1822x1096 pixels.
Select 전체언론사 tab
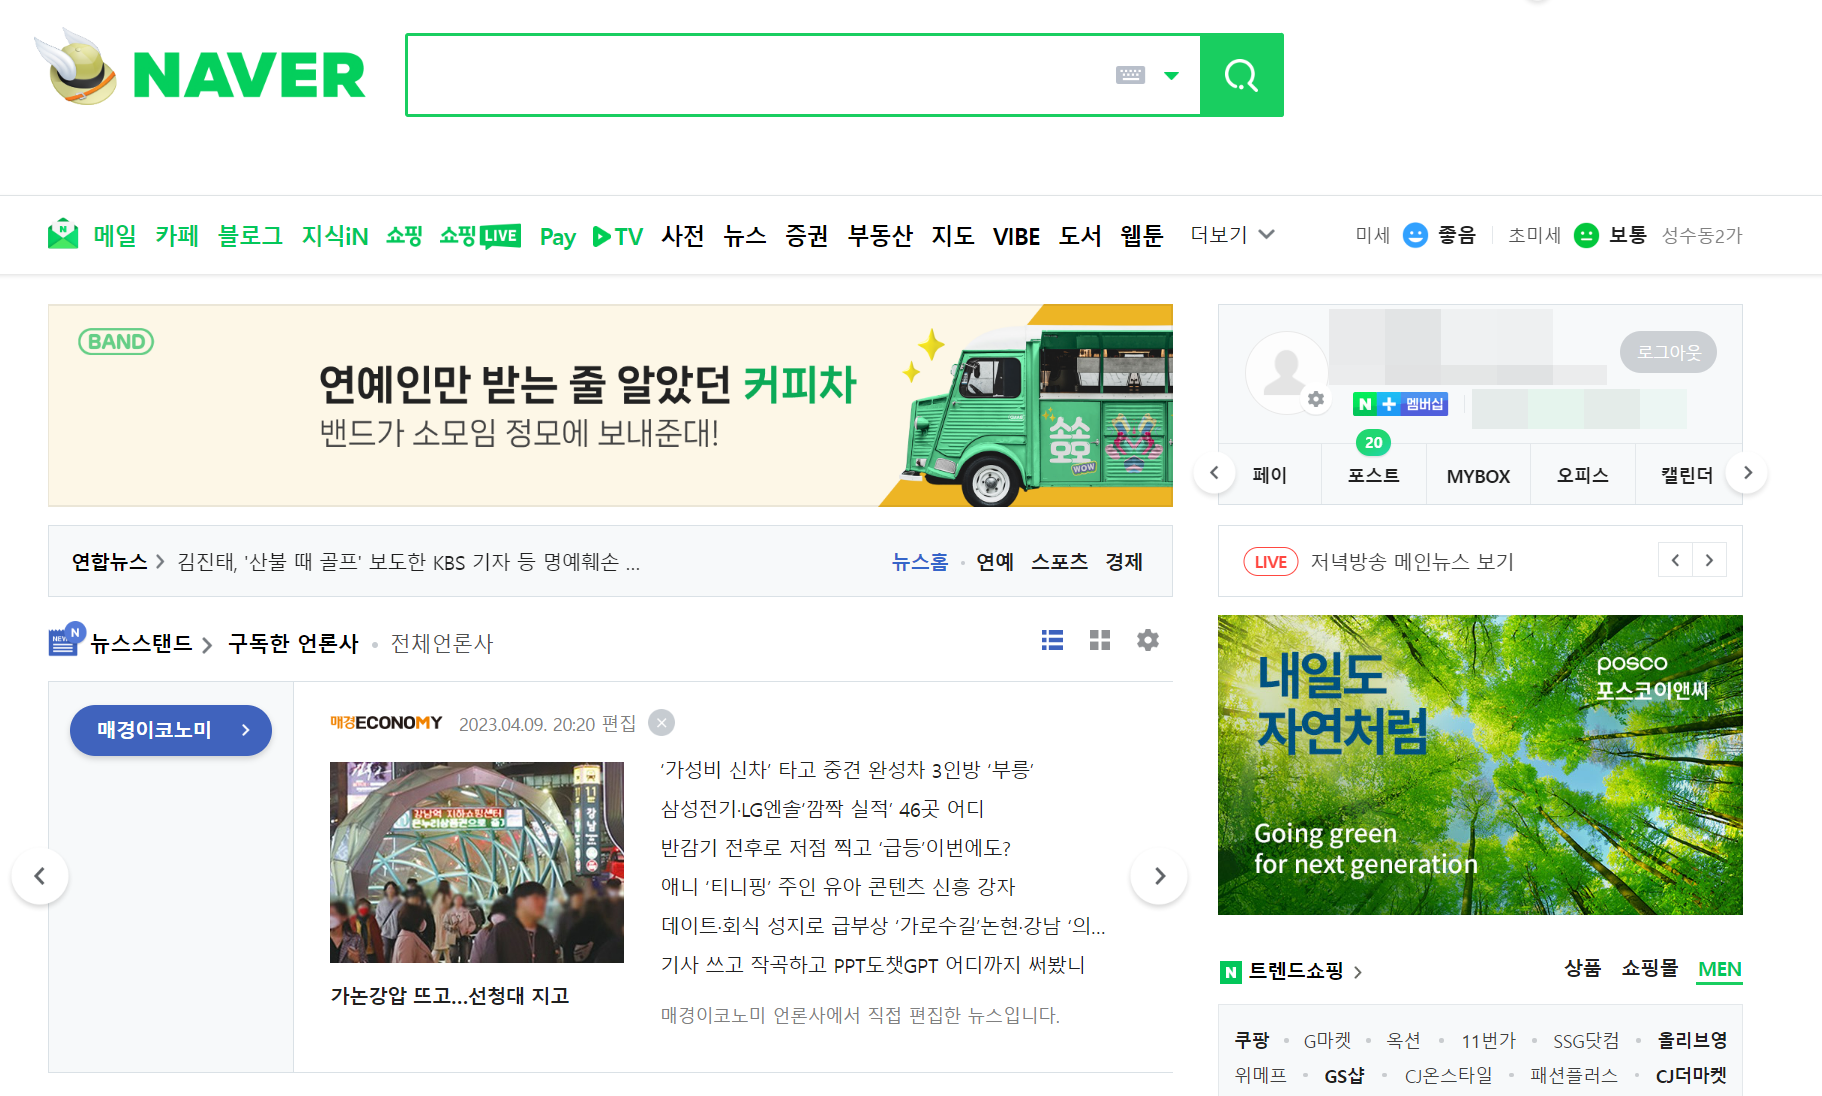[442, 643]
